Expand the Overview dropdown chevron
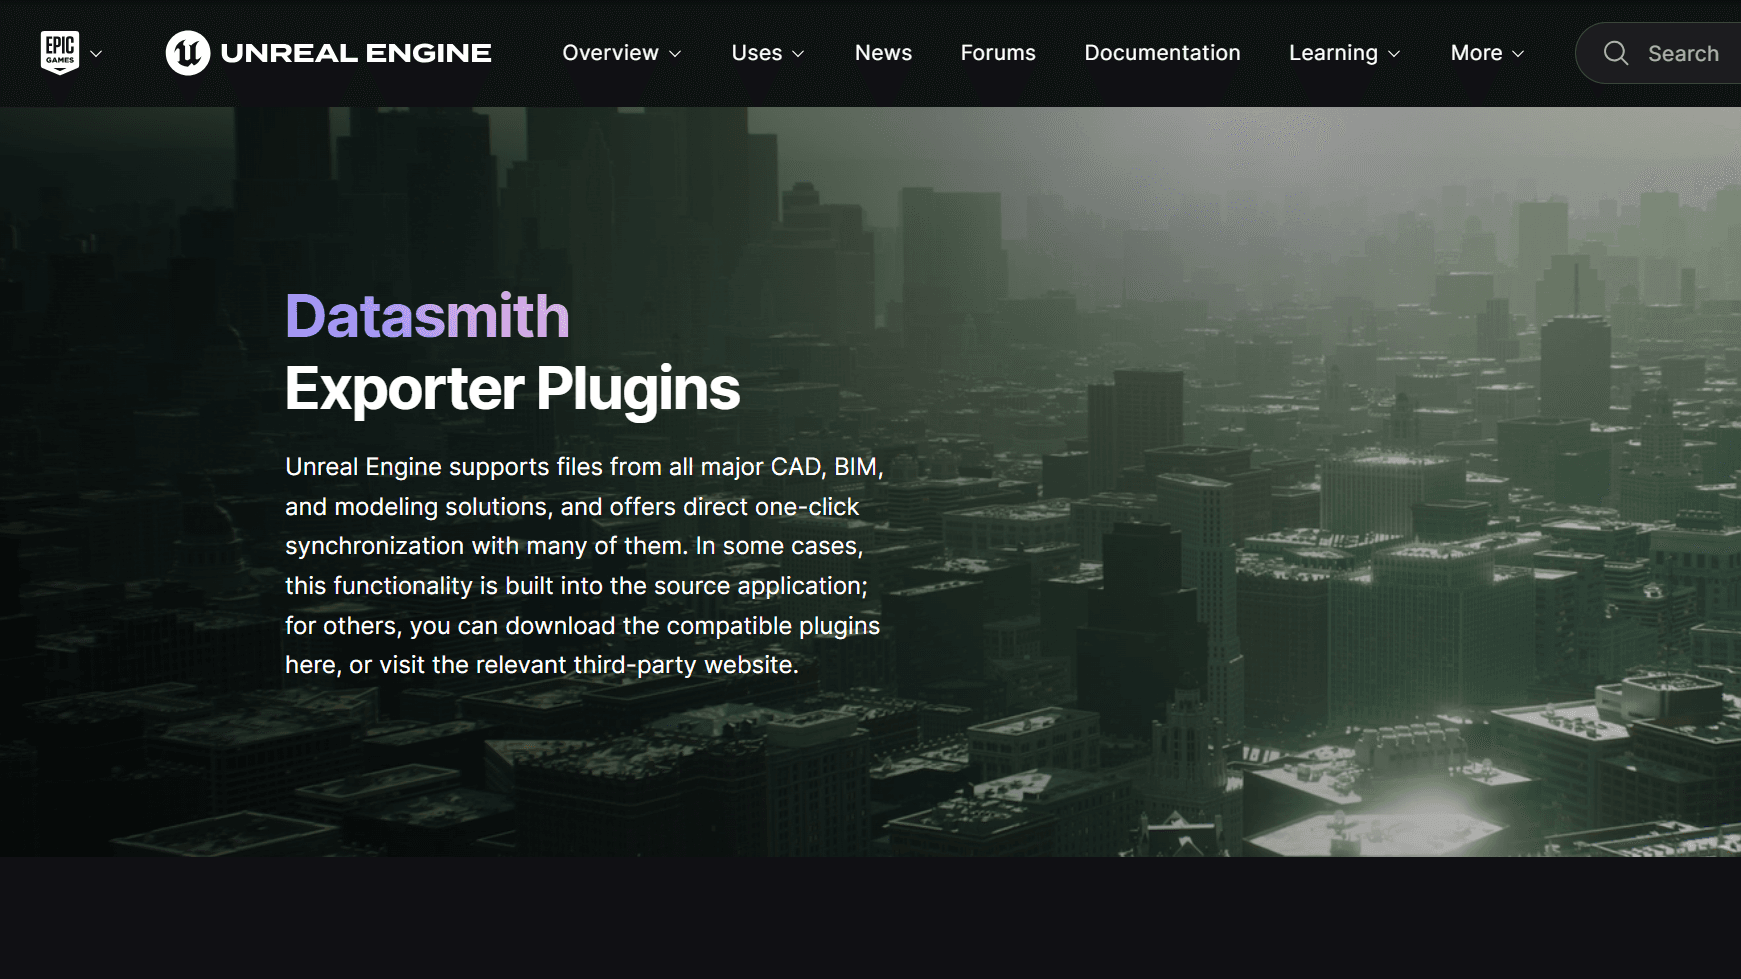This screenshot has width=1741, height=979. 675,54
